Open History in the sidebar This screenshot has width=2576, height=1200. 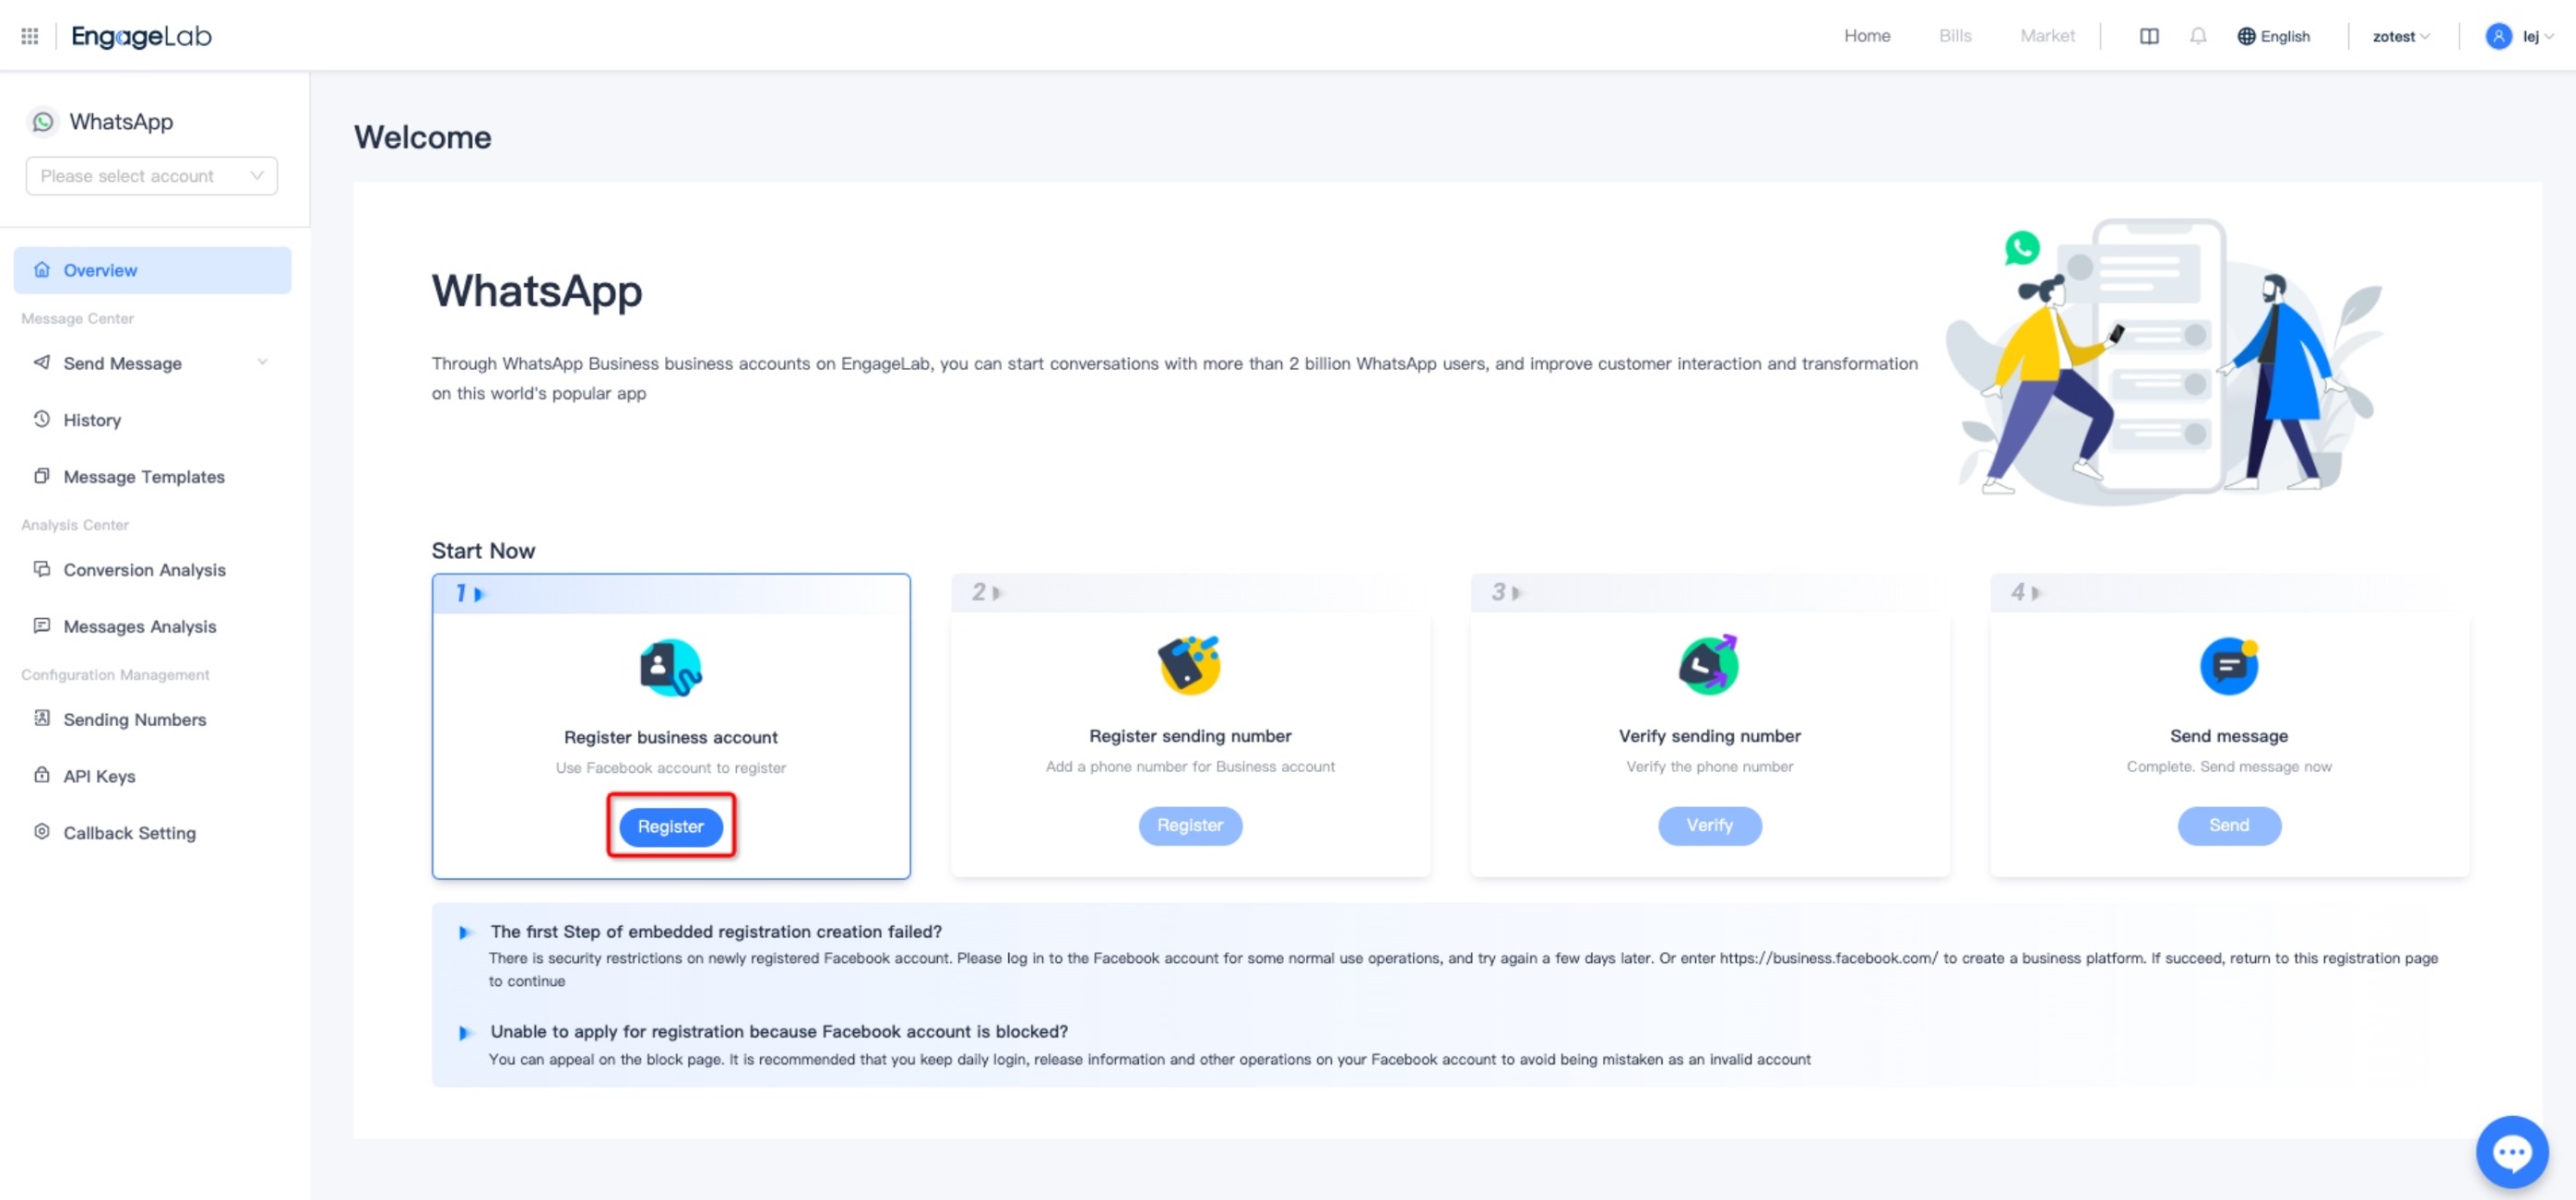pyautogui.click(x=152, y=420)
